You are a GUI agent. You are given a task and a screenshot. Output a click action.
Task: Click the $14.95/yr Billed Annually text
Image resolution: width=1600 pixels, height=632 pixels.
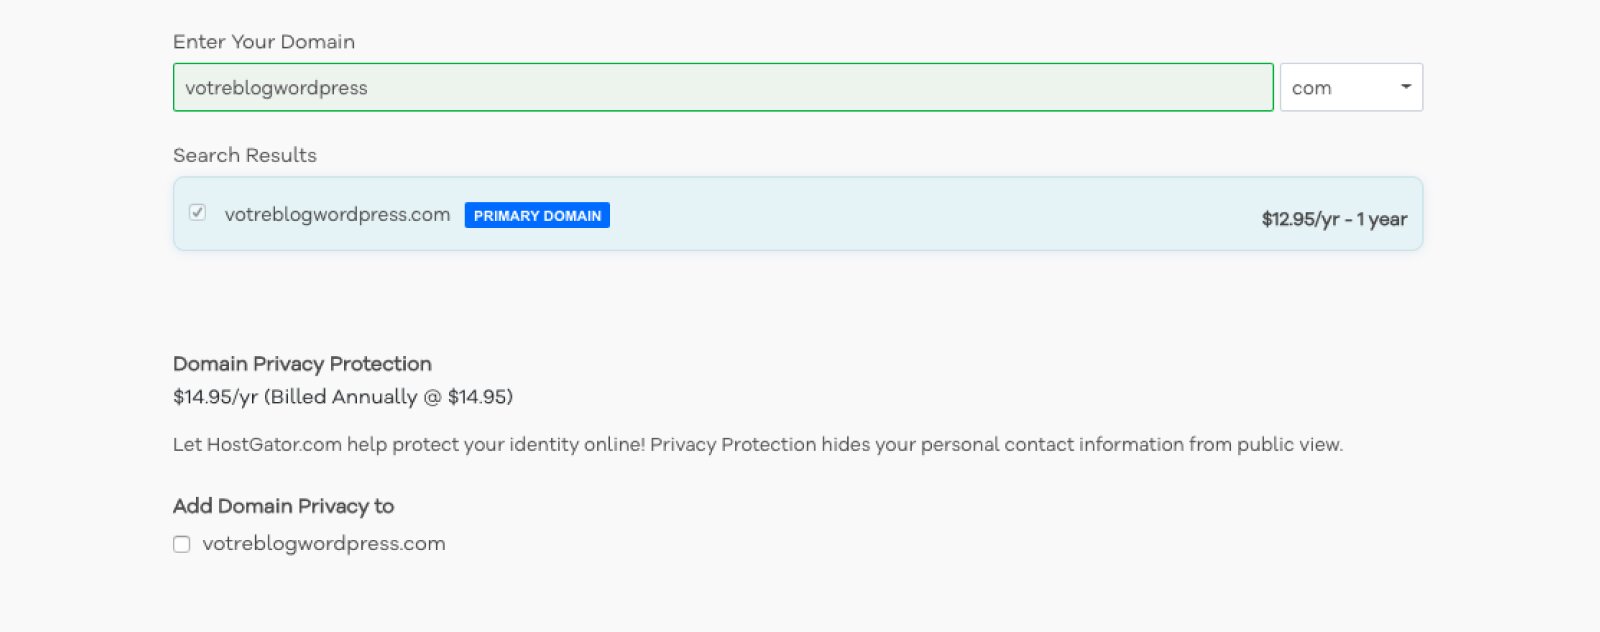point(343,397)
